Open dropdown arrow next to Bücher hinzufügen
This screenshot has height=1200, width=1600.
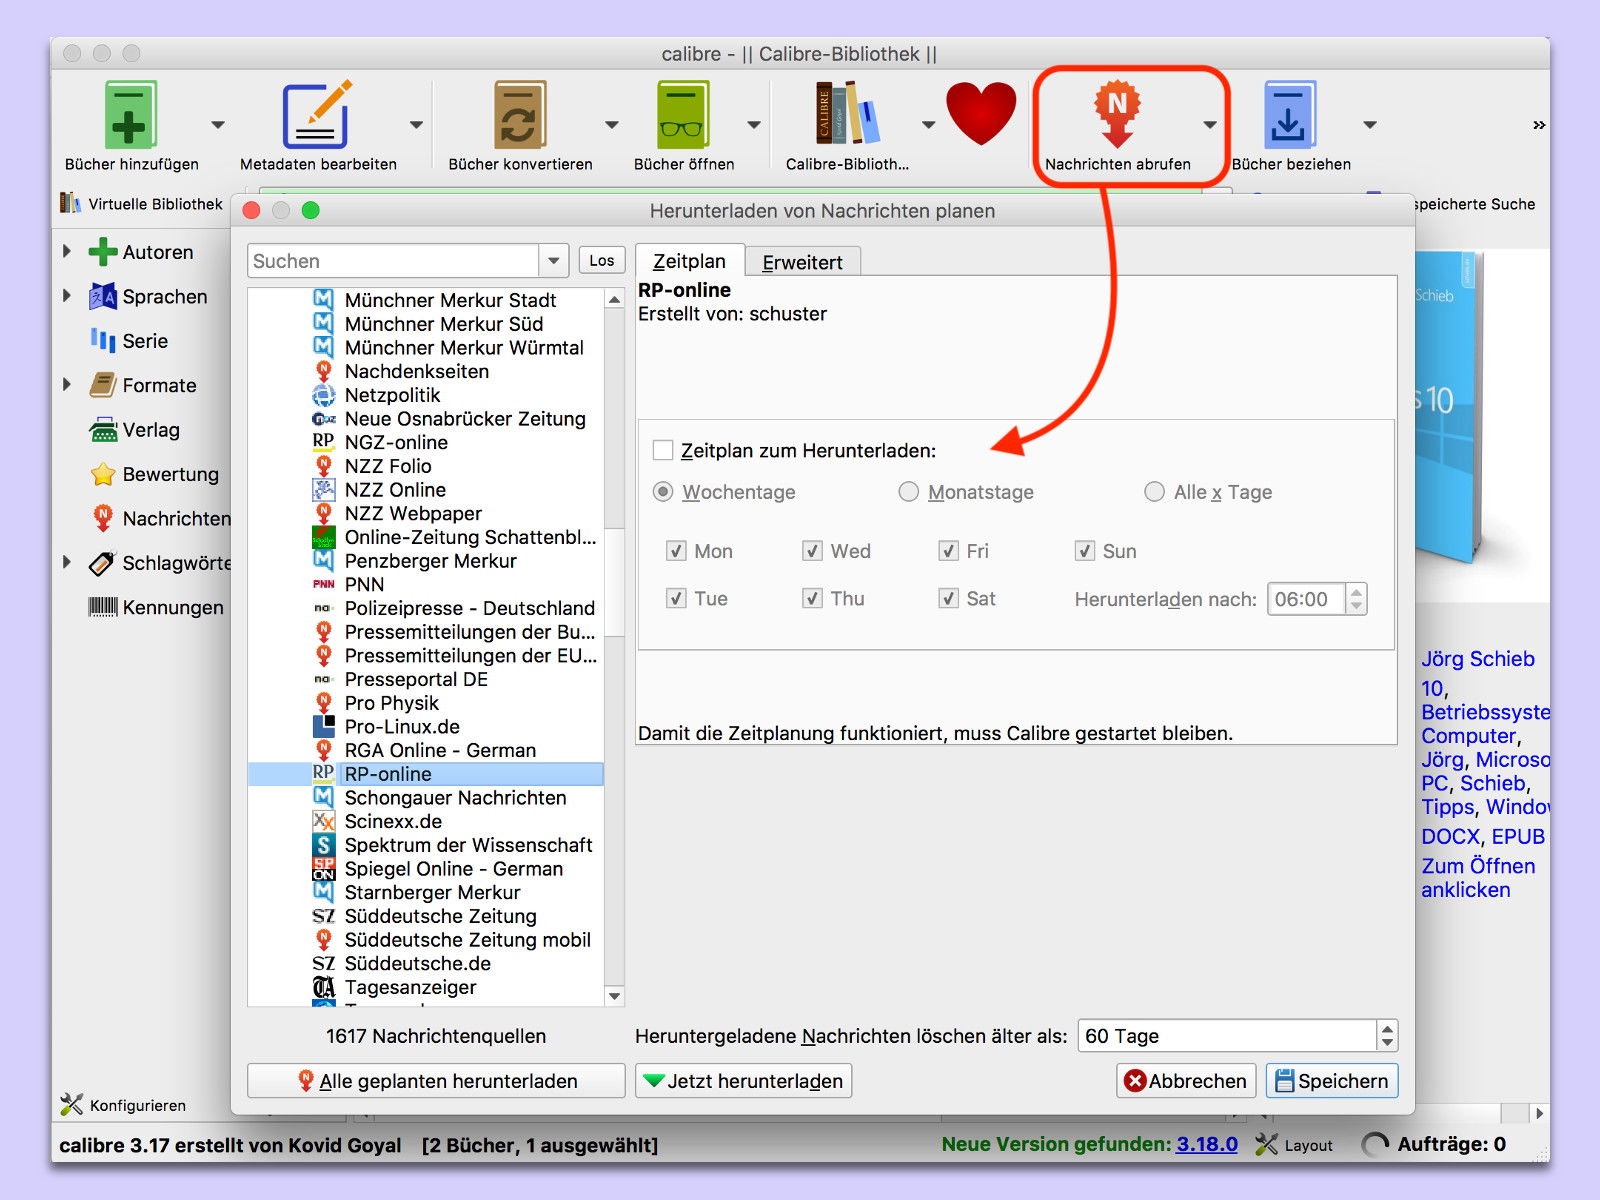(x=218, y=125)
